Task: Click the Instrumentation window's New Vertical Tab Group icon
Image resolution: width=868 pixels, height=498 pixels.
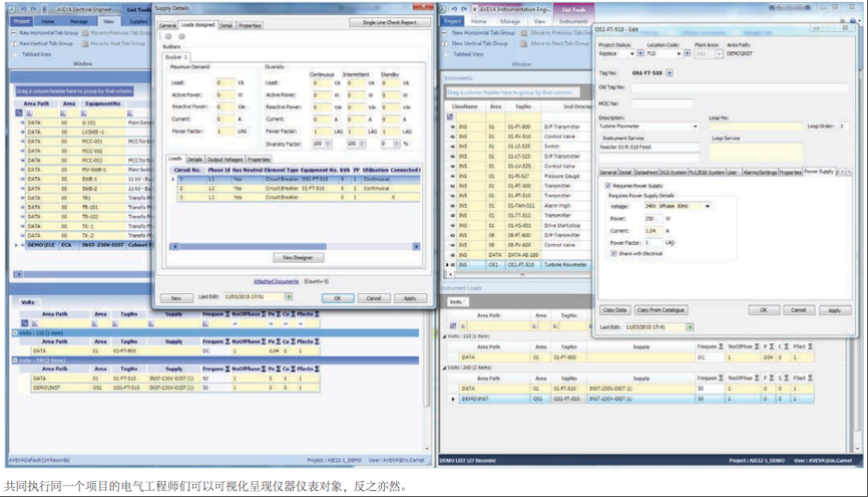Action: 446,43
